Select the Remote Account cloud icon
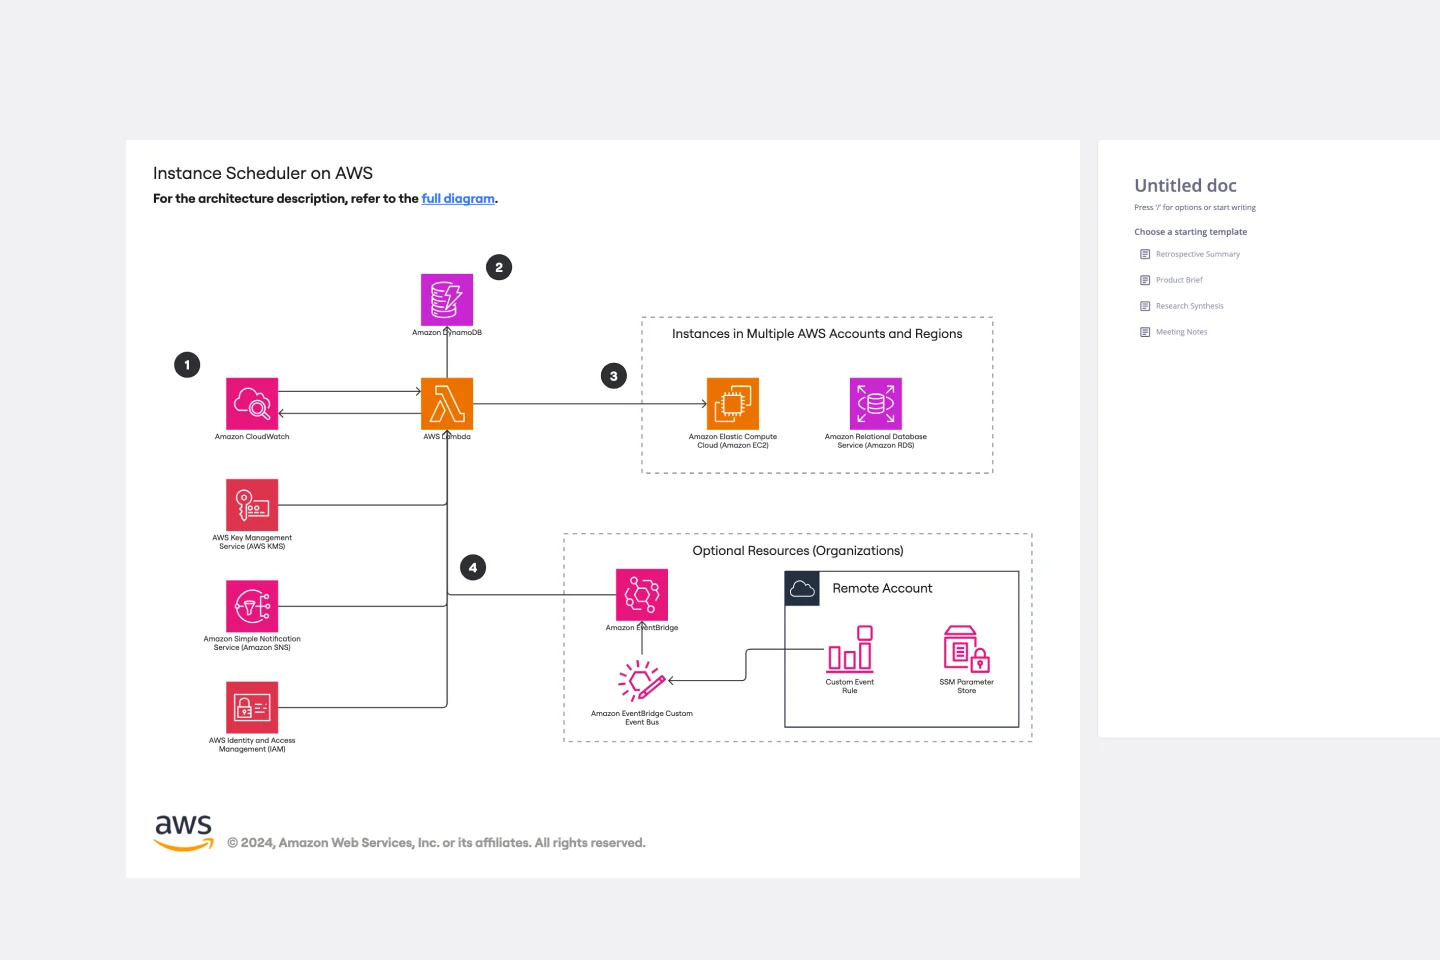 pos(802,589)
